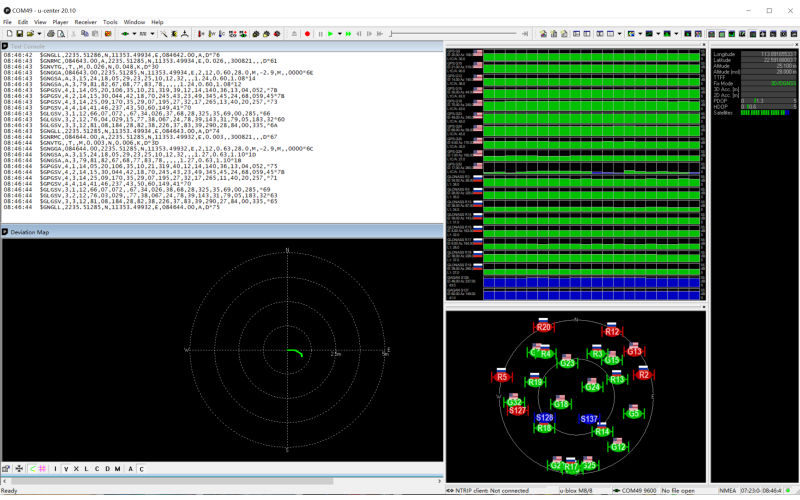Start recording with the red Record button
Viewport: 800px width, 500px height.
click(x=307, y=34)
